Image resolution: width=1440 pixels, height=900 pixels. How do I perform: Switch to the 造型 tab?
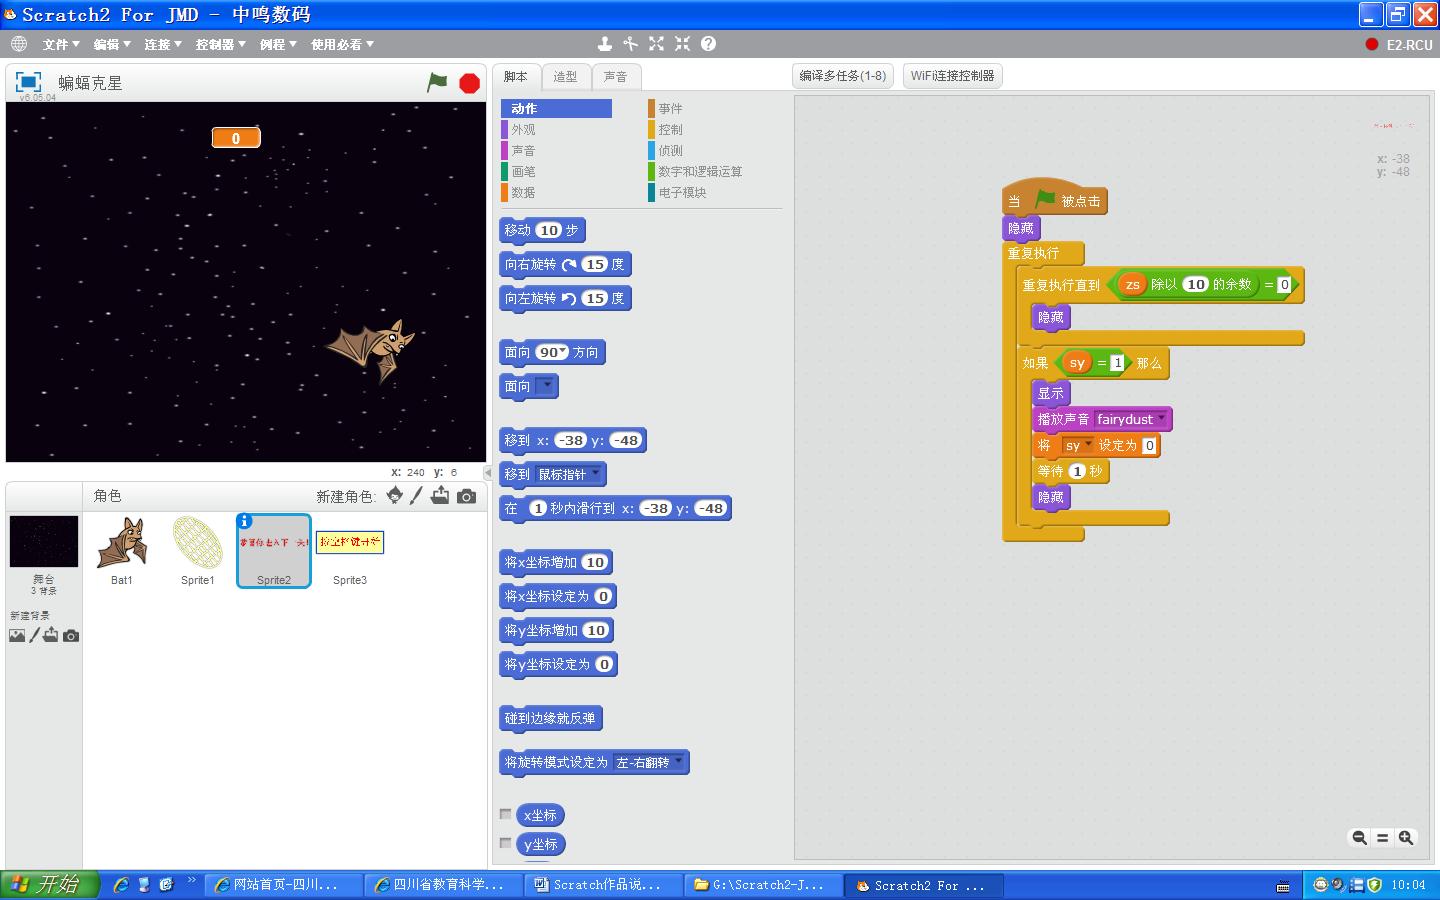565,77
